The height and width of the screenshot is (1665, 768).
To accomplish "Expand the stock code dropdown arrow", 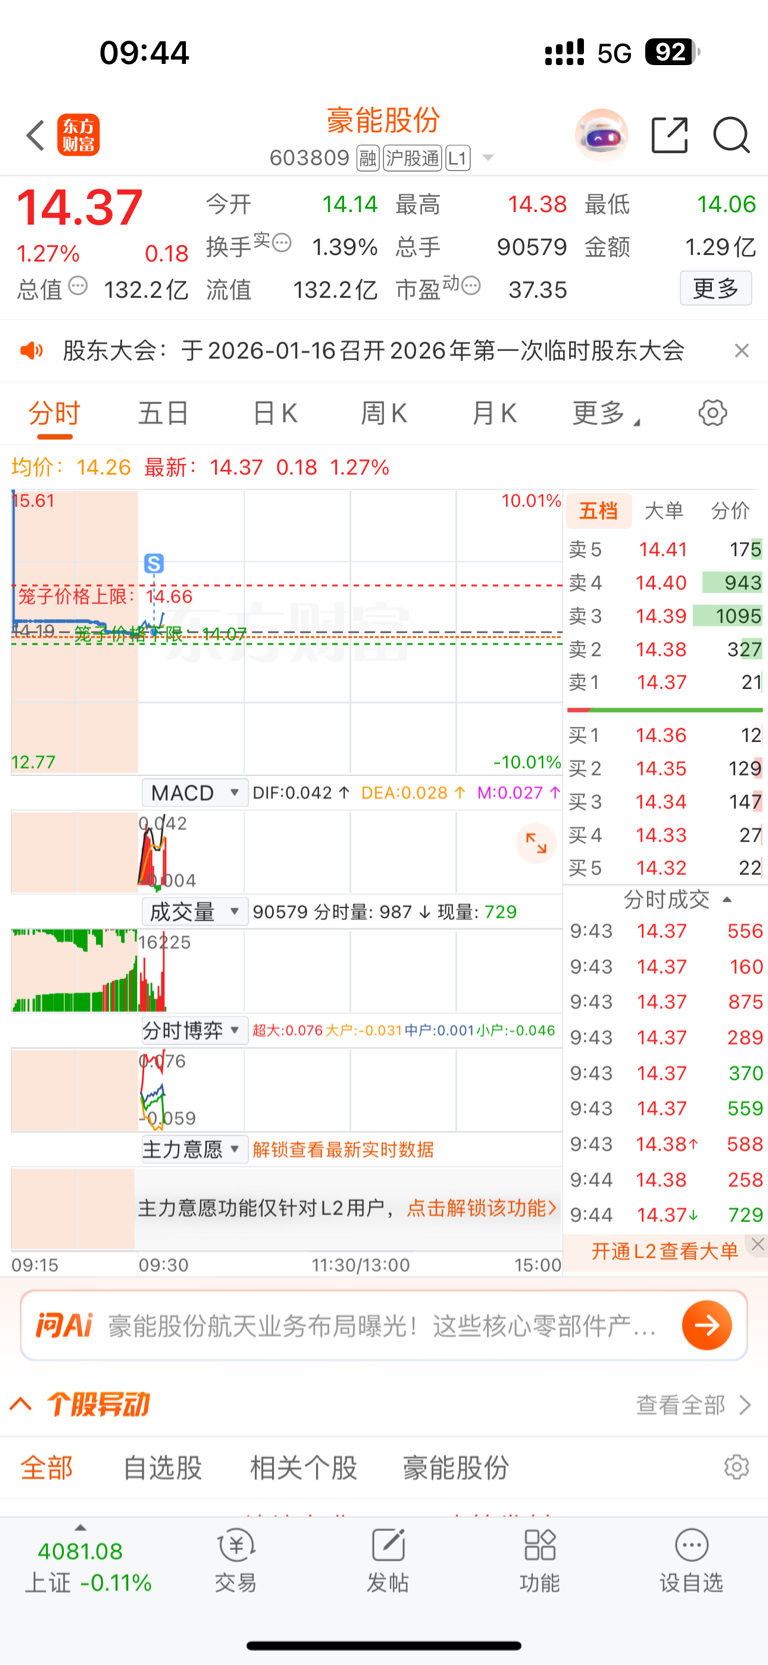I will [488, 158].
